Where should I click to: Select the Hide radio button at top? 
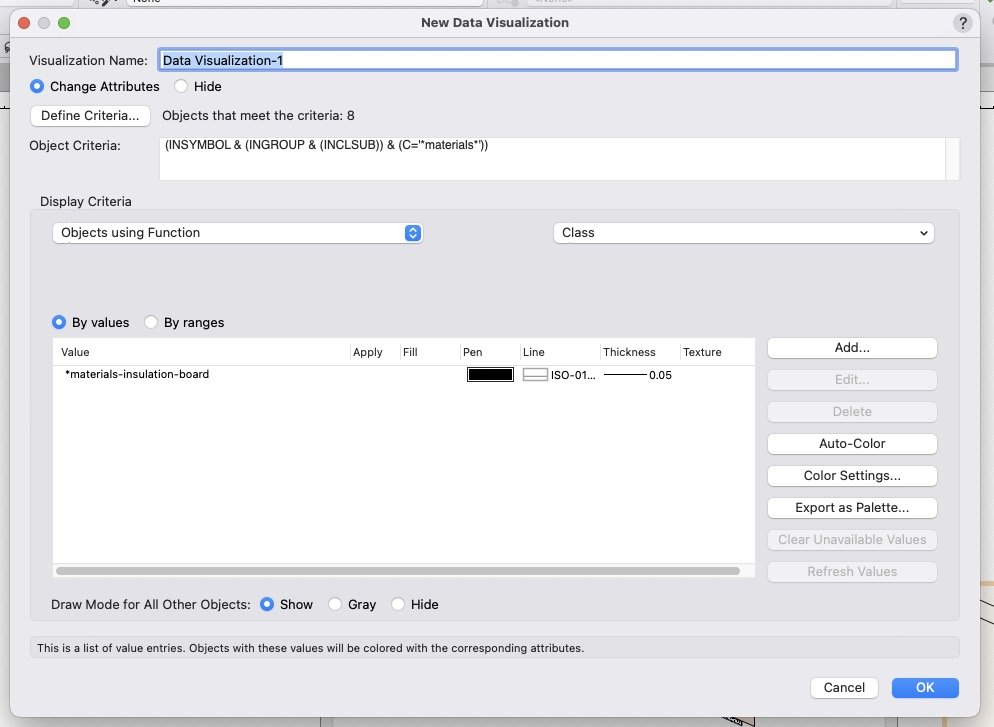coord(181,87)
